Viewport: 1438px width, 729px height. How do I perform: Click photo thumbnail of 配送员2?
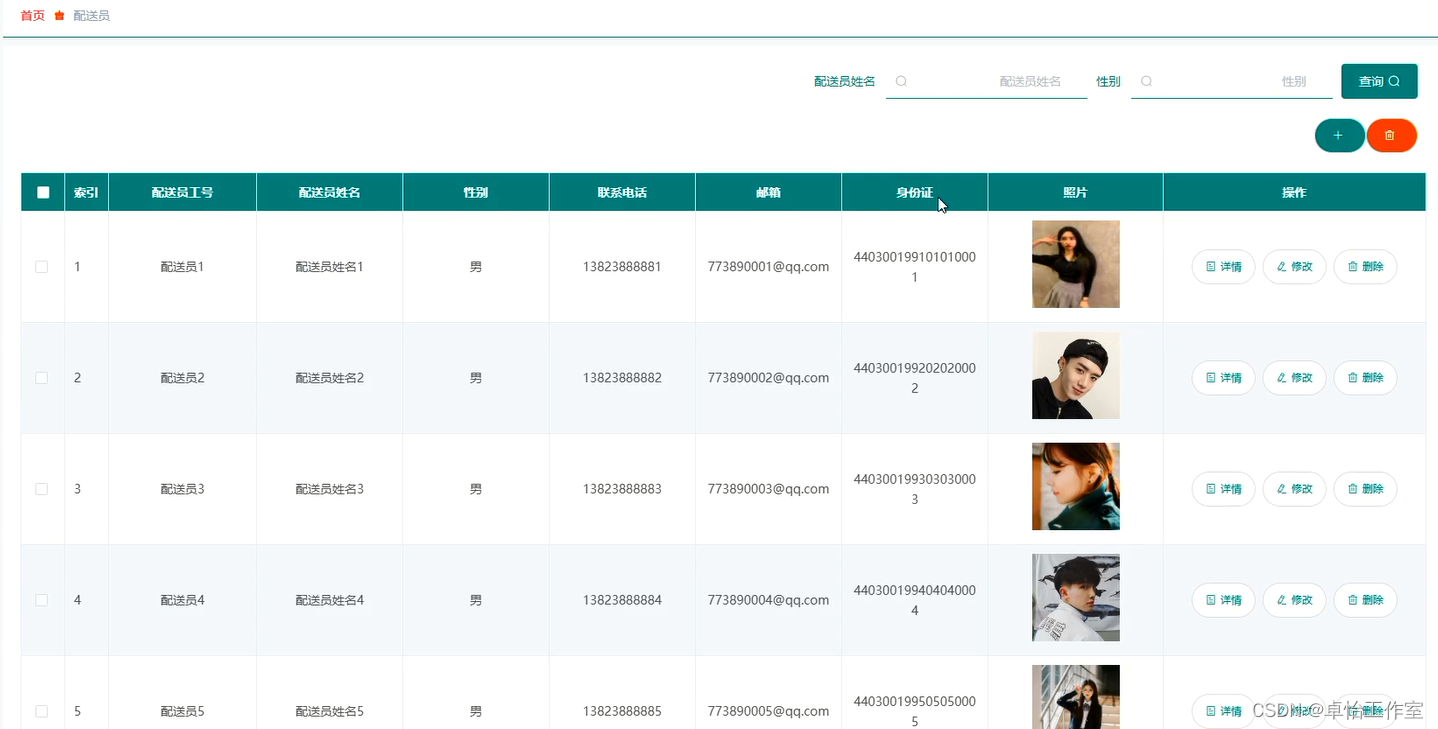1075,375
